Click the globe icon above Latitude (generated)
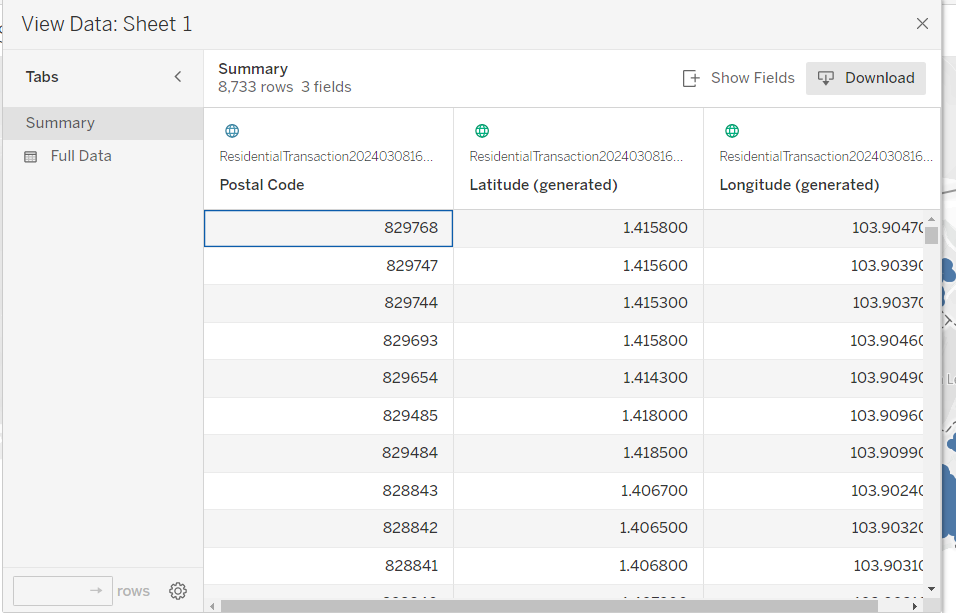This screenshot has width=956, height=613. tap(482, 131)
